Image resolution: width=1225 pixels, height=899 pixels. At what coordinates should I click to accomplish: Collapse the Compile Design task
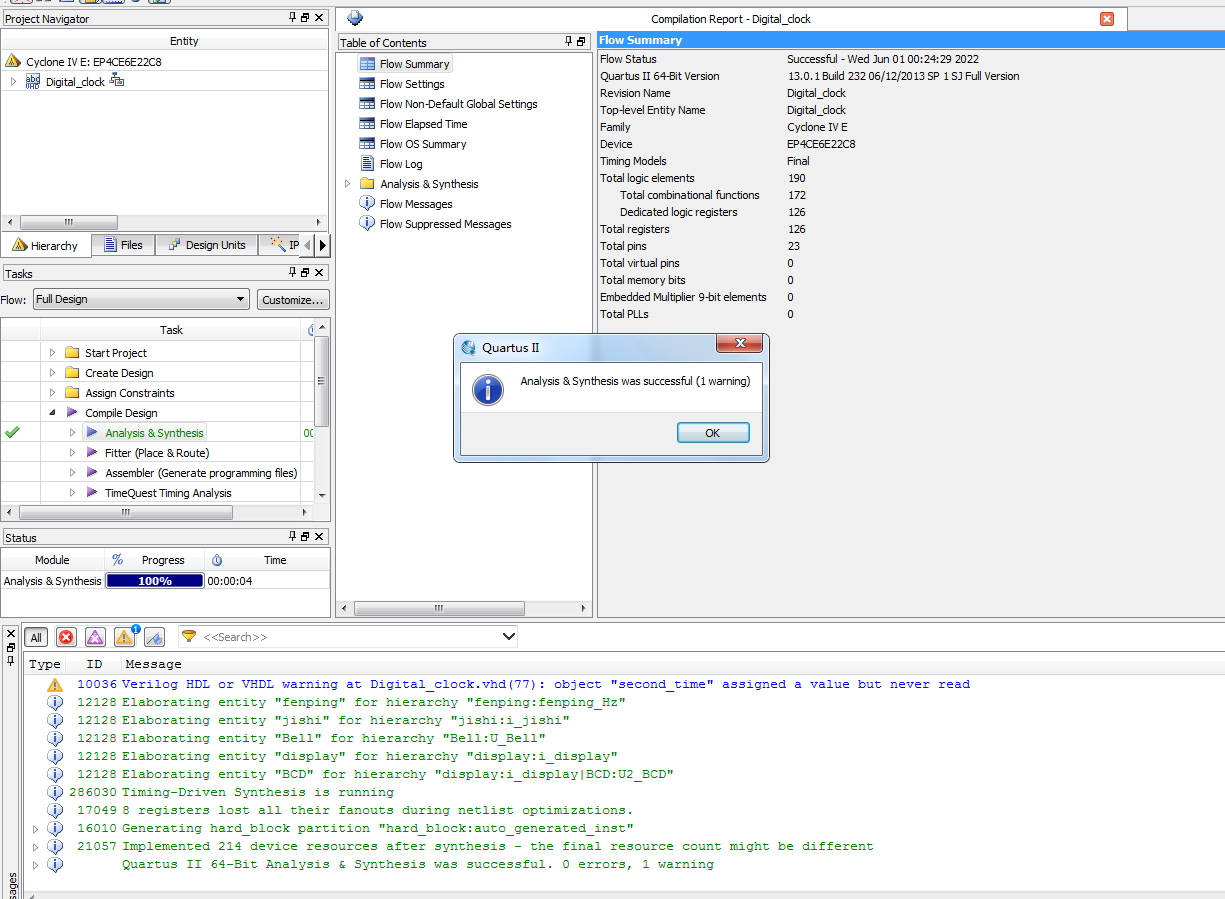(53, 413)
